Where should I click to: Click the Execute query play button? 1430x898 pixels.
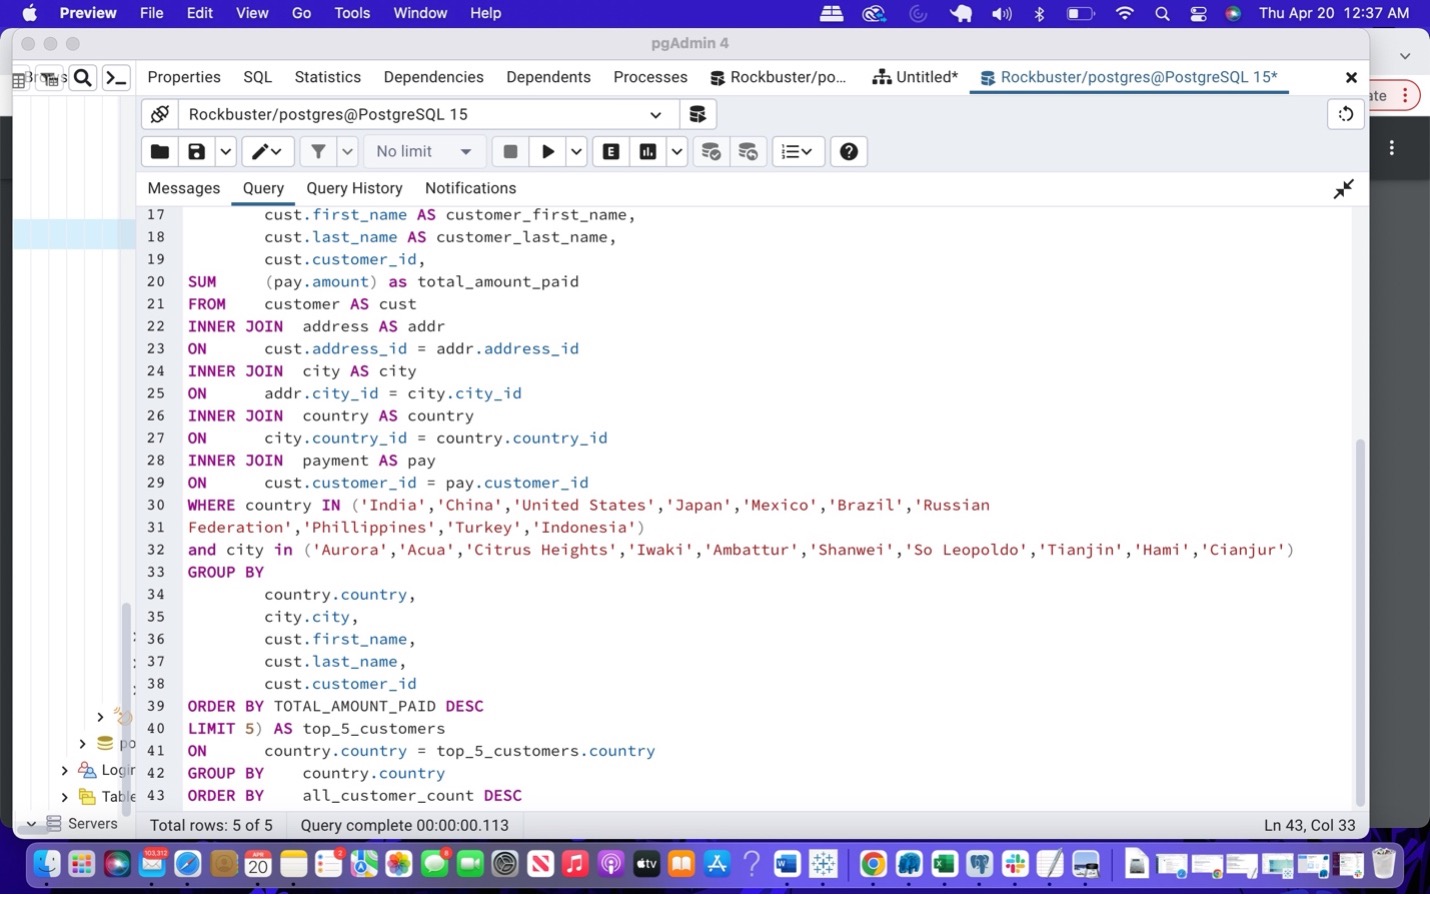[x=548, y=152]
